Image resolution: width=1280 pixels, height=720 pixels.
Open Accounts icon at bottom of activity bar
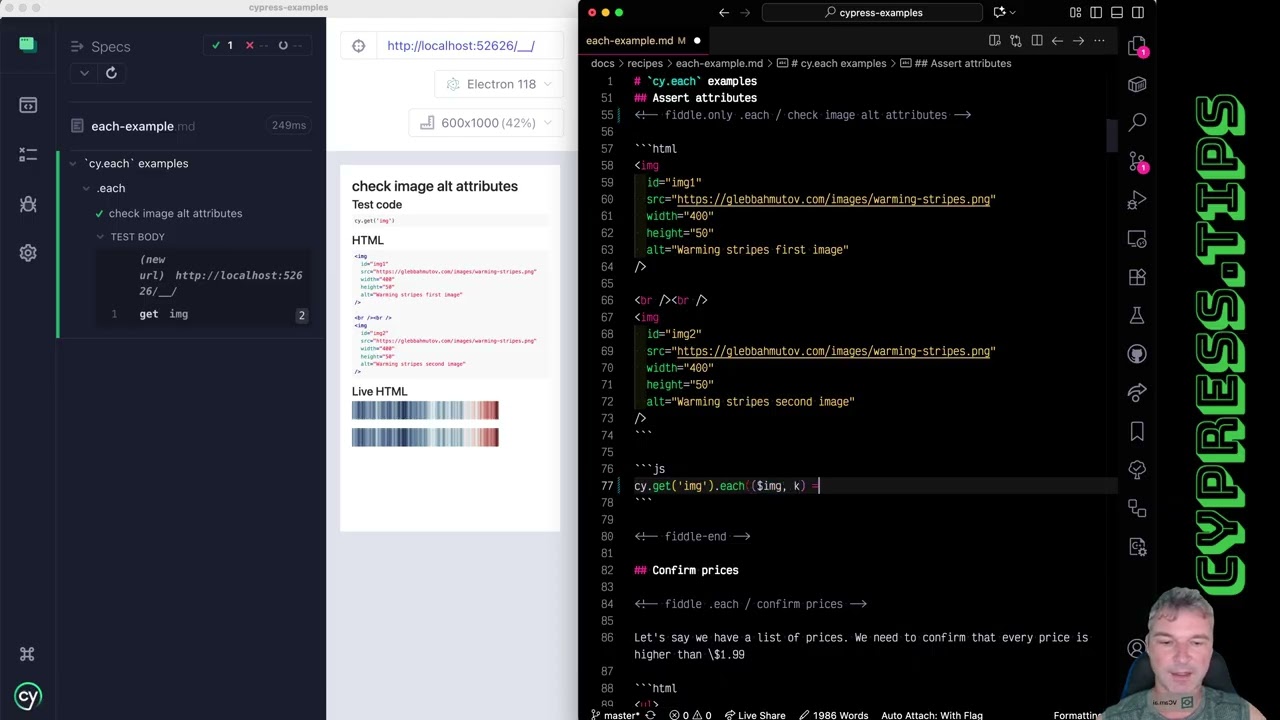(x=1137, y=648)
